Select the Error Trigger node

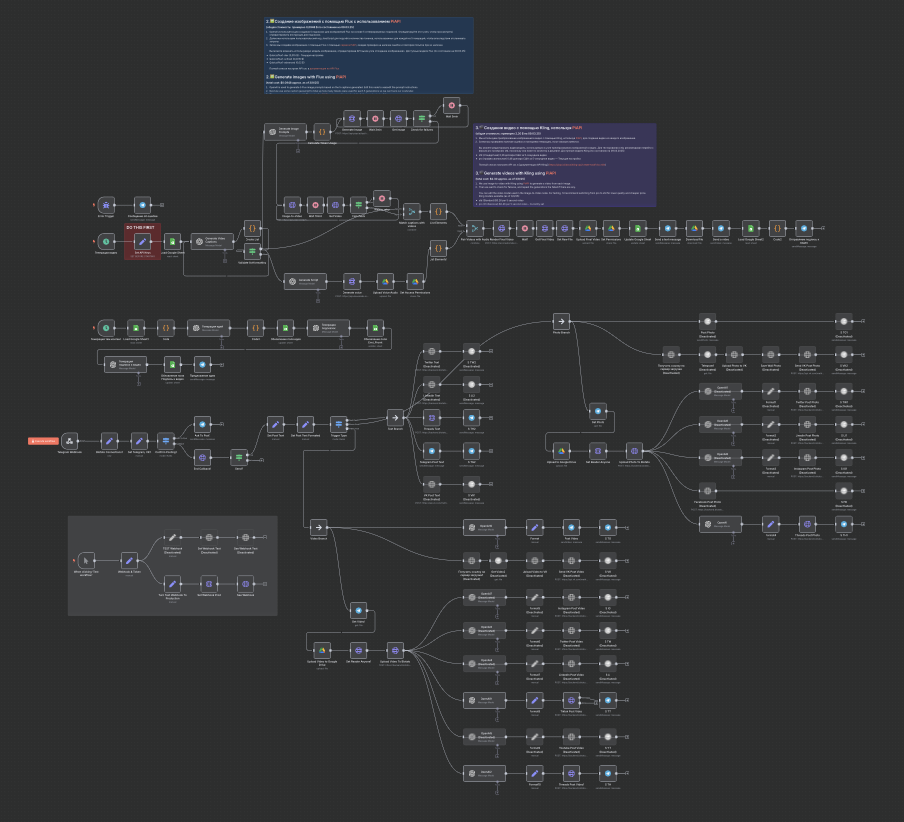106,205
